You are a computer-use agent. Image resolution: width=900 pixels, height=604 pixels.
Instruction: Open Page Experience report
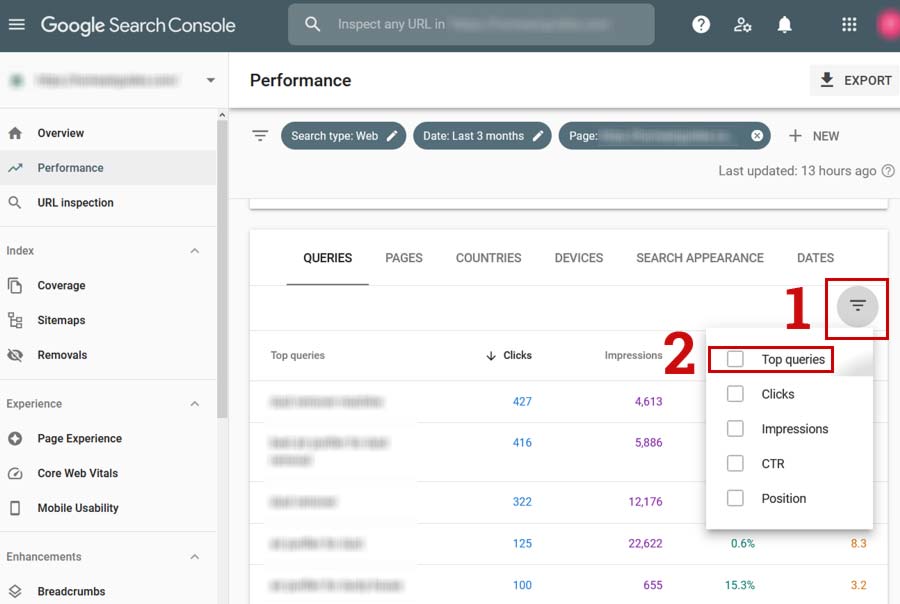point(108,439)
